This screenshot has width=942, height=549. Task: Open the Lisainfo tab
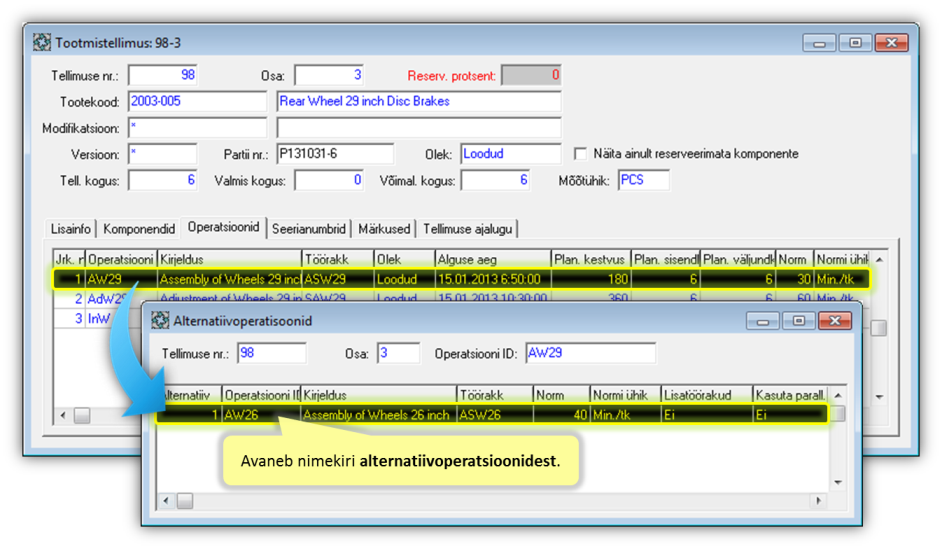pos(70,229)
